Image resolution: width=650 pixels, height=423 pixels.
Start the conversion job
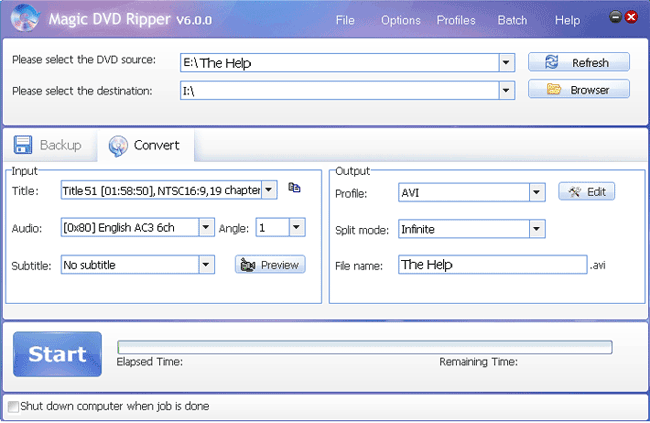coord(57,354)
